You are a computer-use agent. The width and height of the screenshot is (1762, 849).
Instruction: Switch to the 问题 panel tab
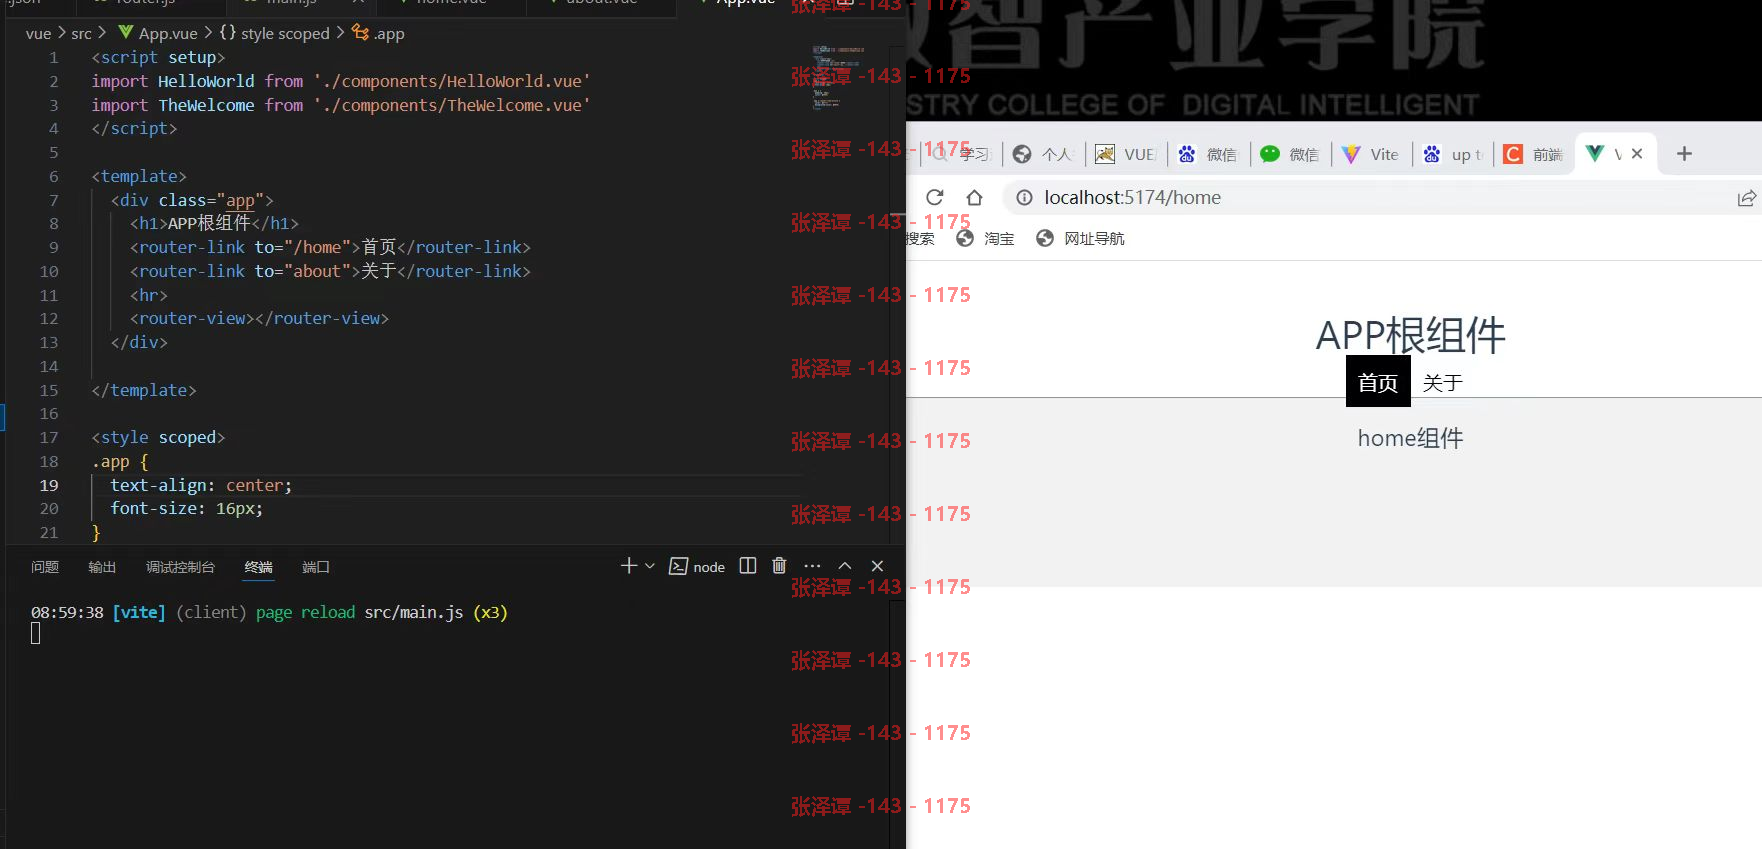pos(45,567)
